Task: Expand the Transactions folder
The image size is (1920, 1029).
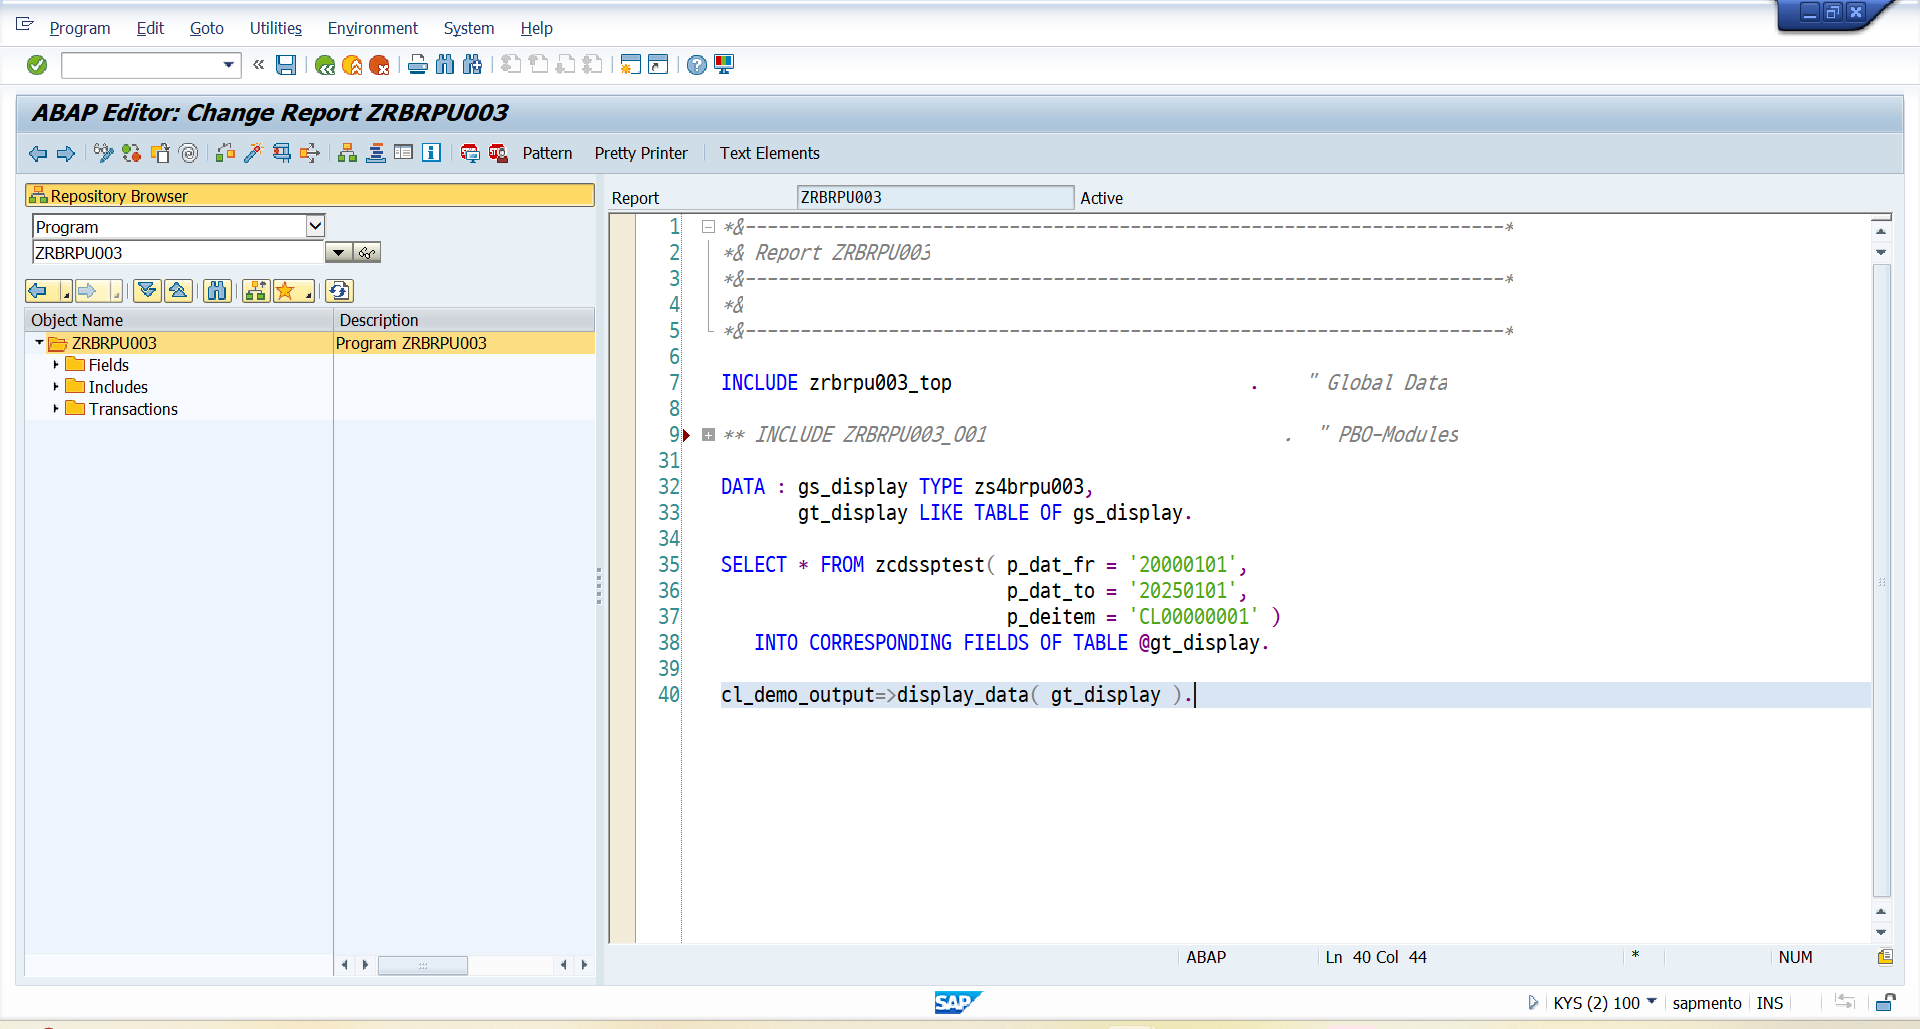Action: (x=56, y=409)
